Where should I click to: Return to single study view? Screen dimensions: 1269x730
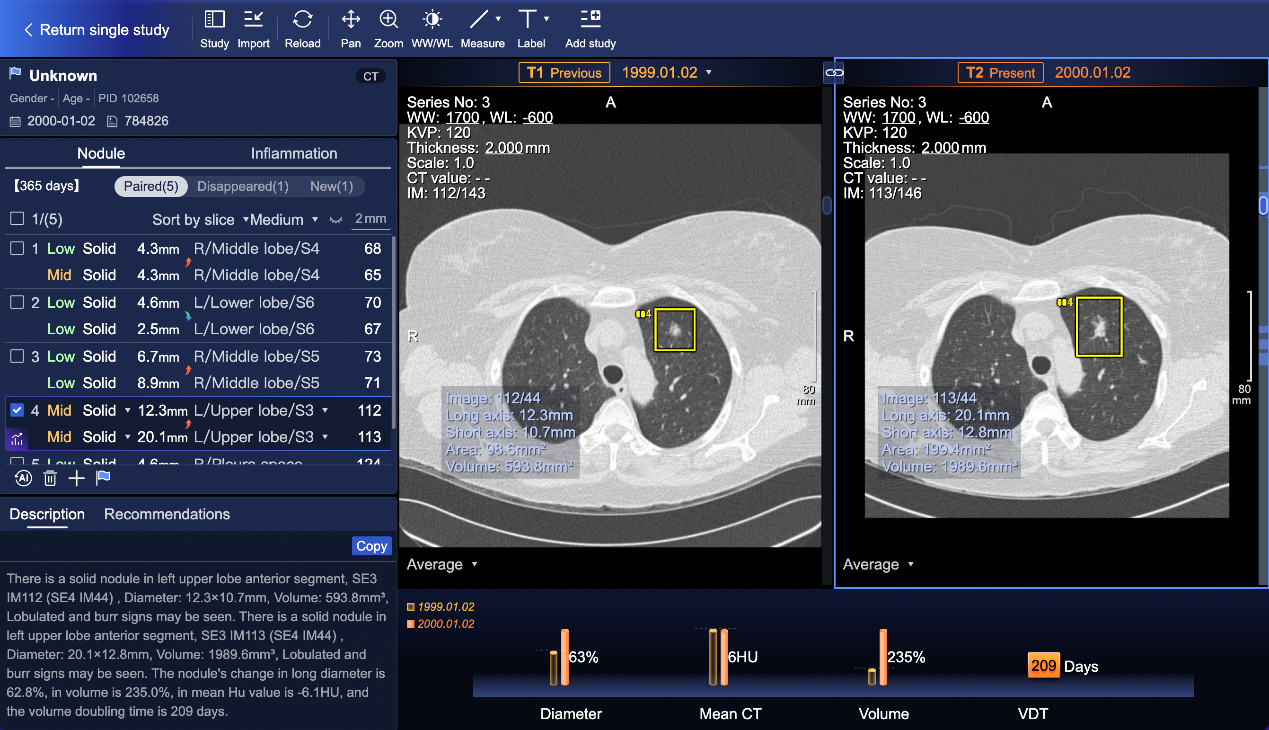(96, 30)
